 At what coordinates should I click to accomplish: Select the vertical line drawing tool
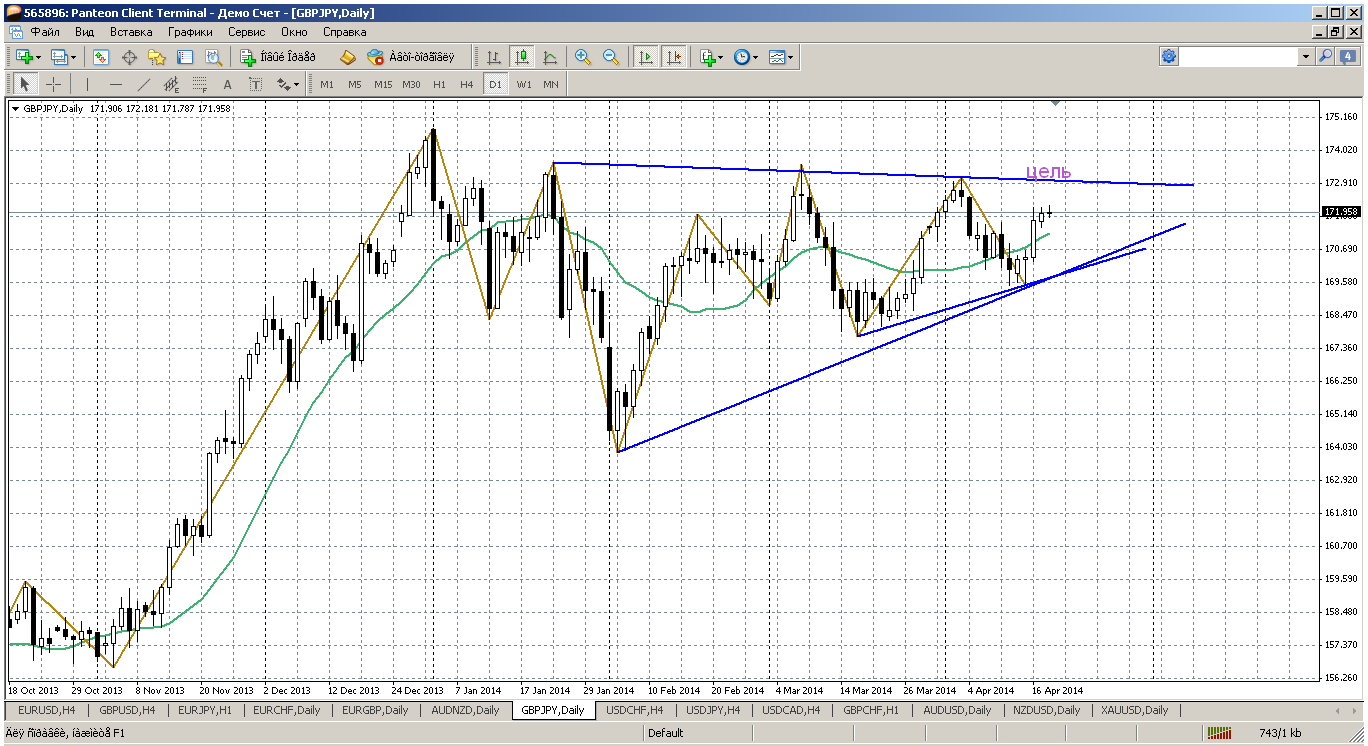point(87,84)
